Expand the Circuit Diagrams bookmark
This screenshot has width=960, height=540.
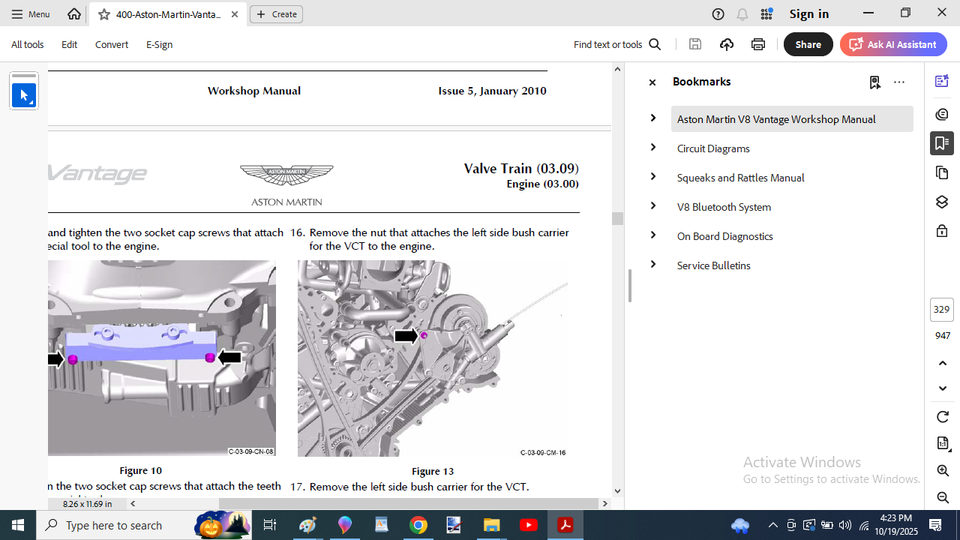tap(653, 148)
